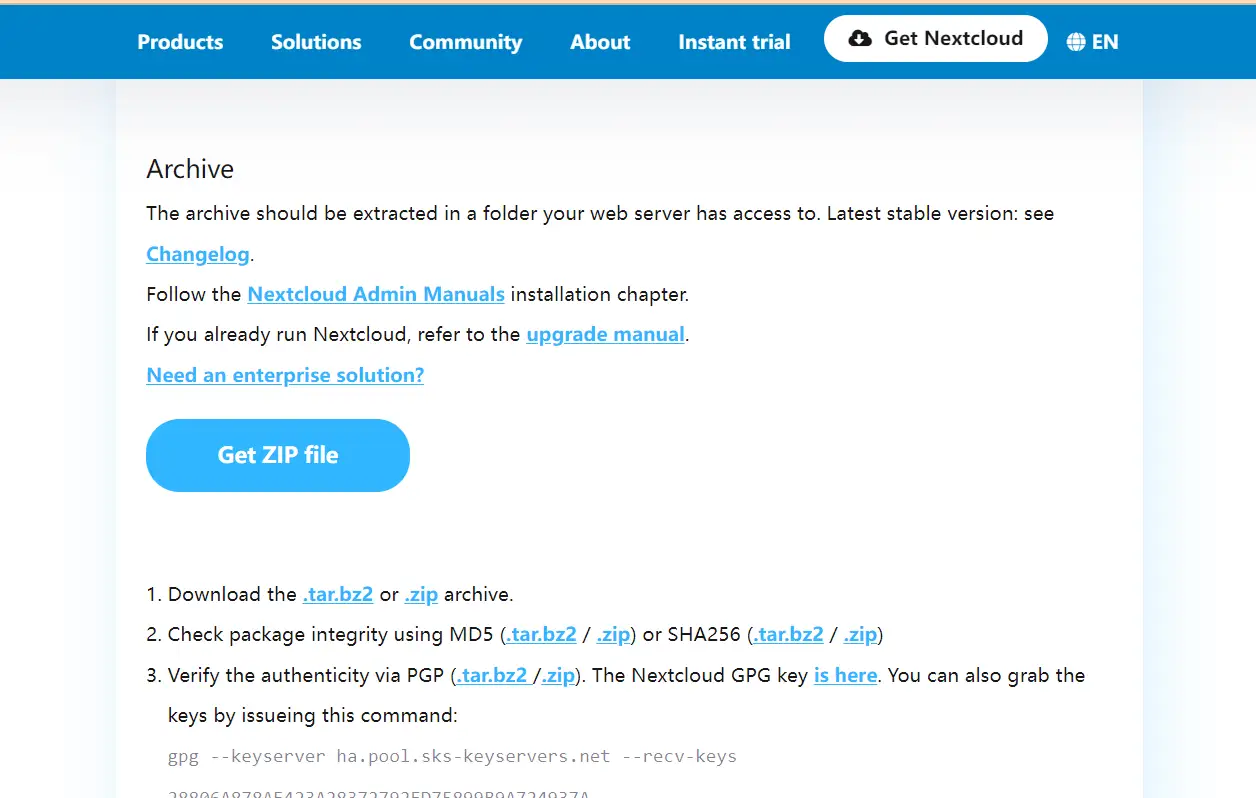Follow the upgrade manual link

pos(605,334)
